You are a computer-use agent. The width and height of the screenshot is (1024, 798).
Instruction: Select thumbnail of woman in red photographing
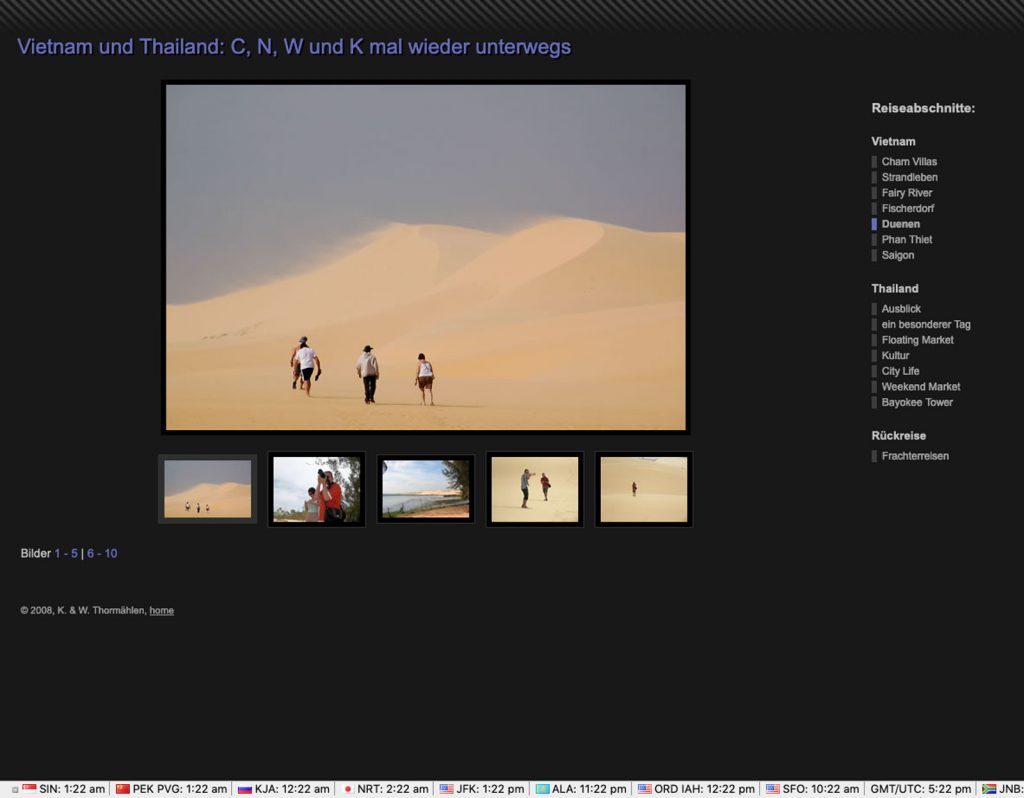tap(316, 489)
